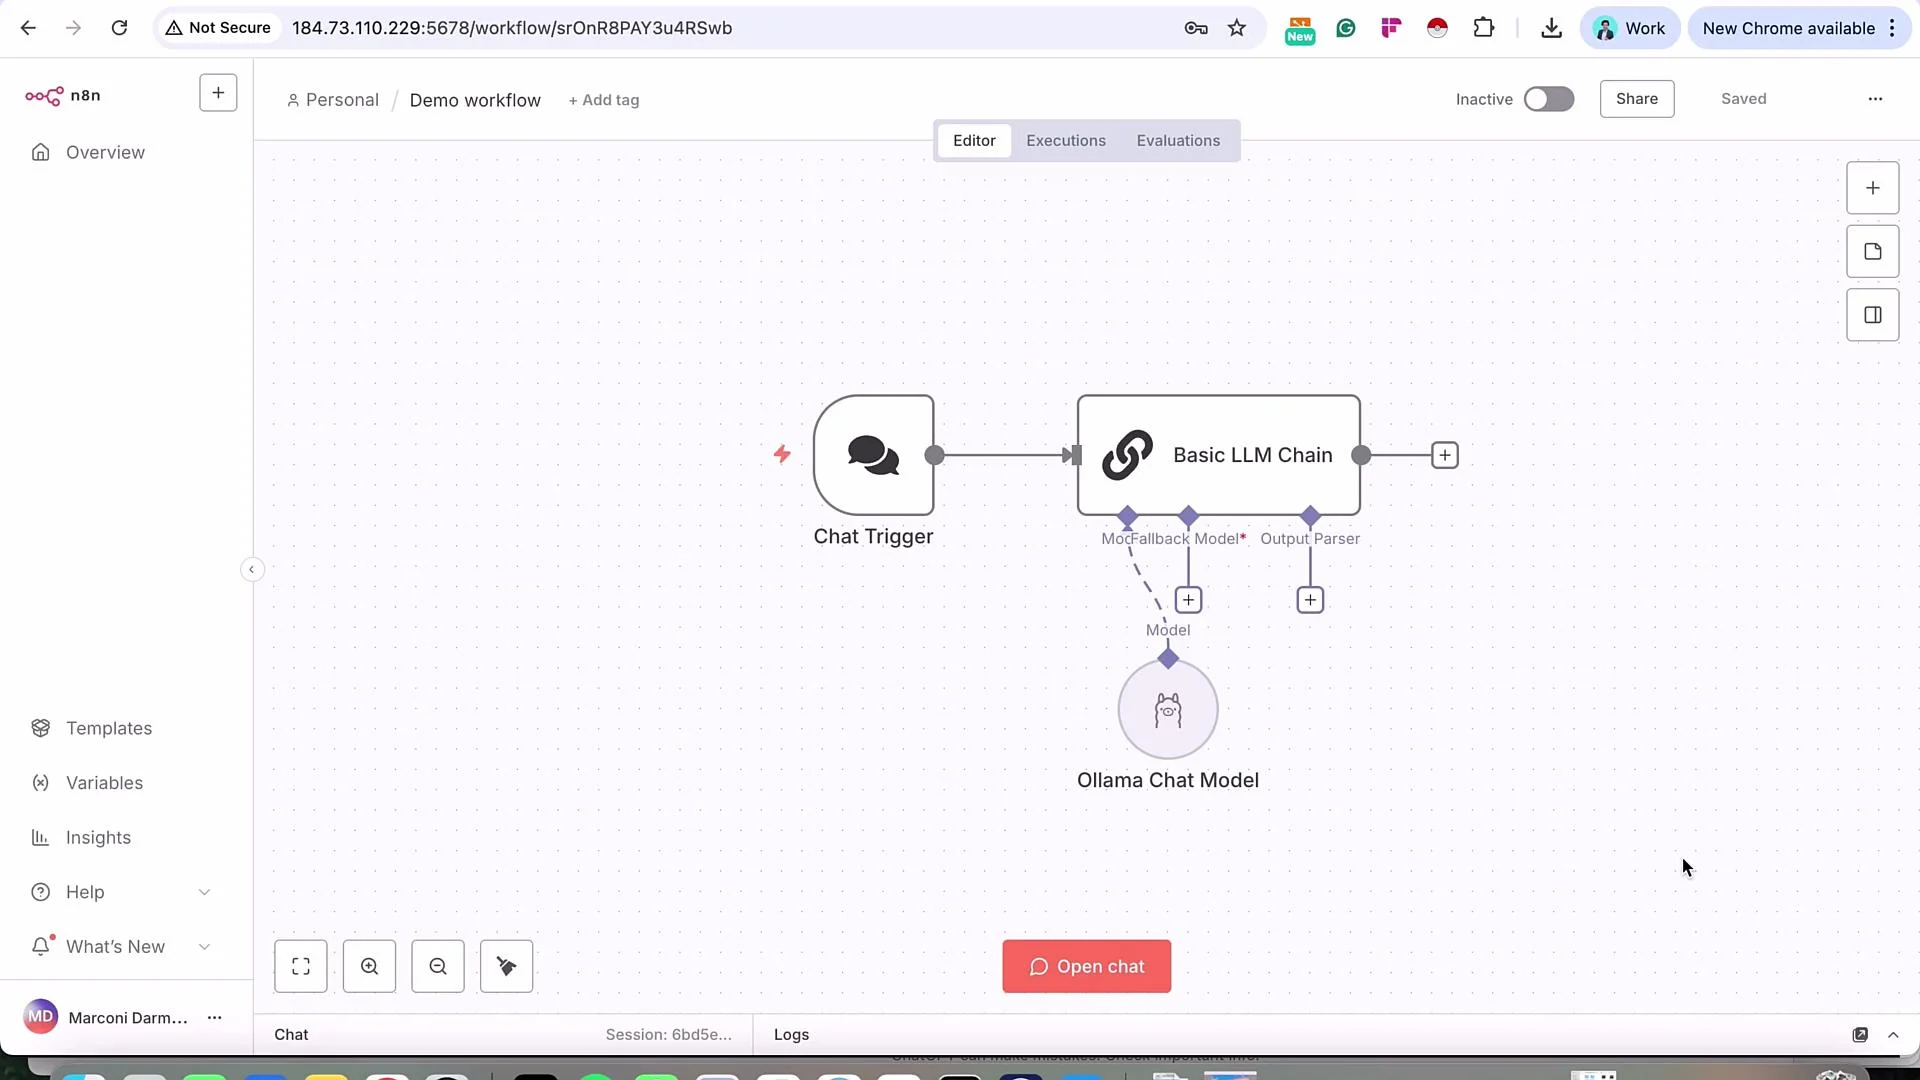The image size is (1920, 1080).
Task: Switch to the Evaluations tab
Action: pyautogui.click(x=1178, y=141)
